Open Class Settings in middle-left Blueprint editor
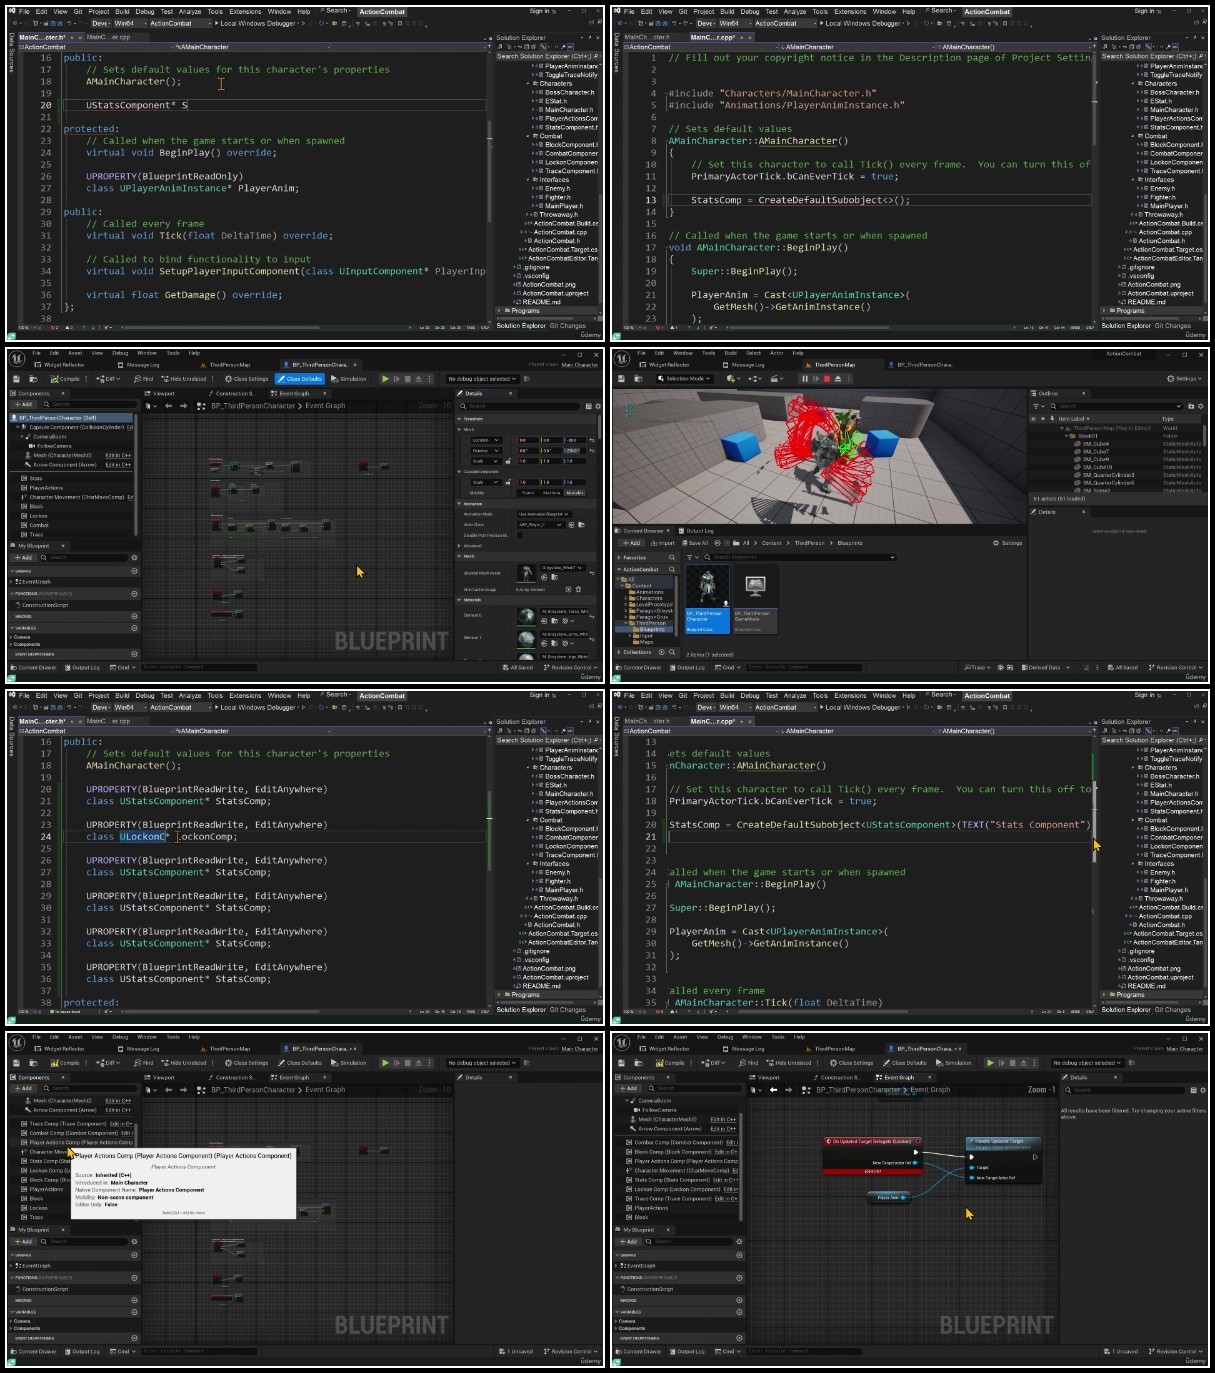 point(246,379)
